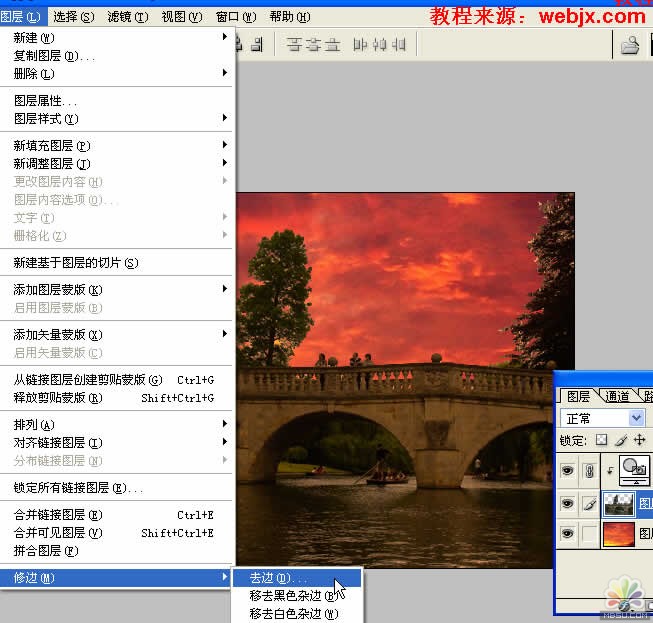Viewport: 653px width, 623px height.
Task: Hide the adjustment layer via eye icon
Action: [567, 471]
